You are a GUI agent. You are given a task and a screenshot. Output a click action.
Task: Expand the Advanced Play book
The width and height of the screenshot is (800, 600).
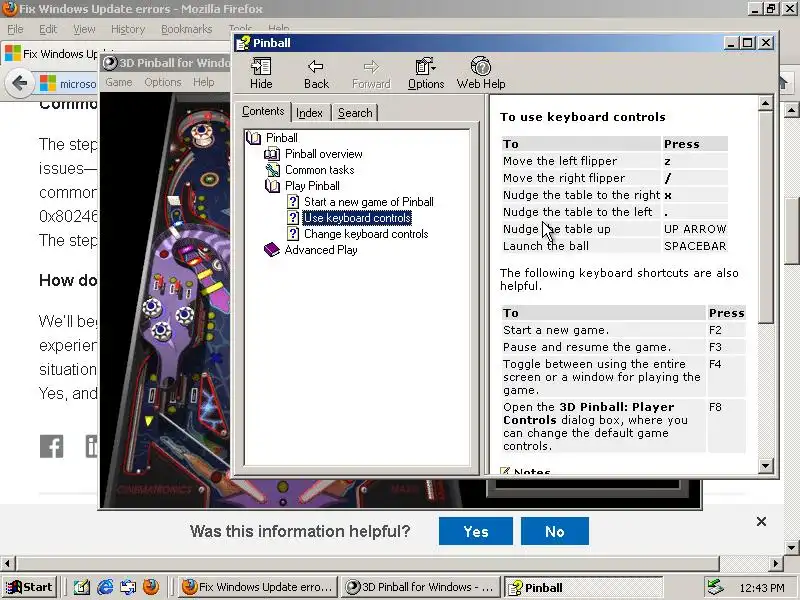[x=320, y=250]
